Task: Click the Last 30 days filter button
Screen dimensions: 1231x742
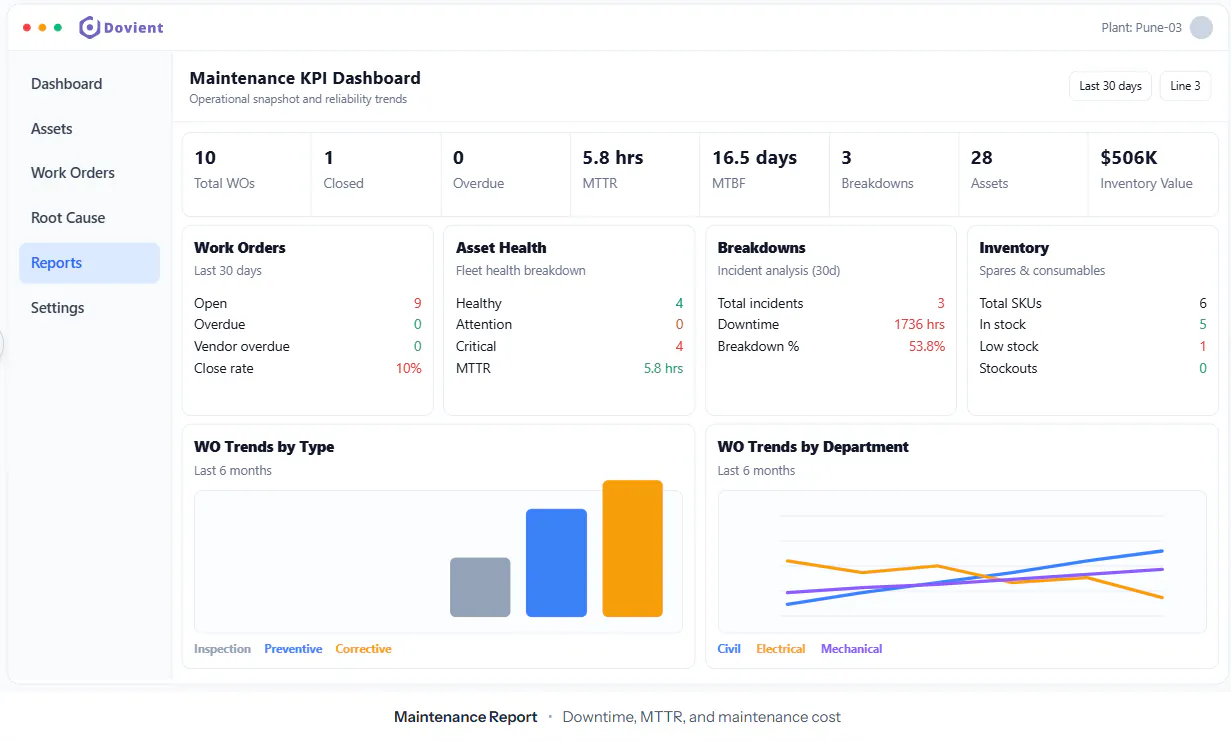Action: [x=1110, y=86]
